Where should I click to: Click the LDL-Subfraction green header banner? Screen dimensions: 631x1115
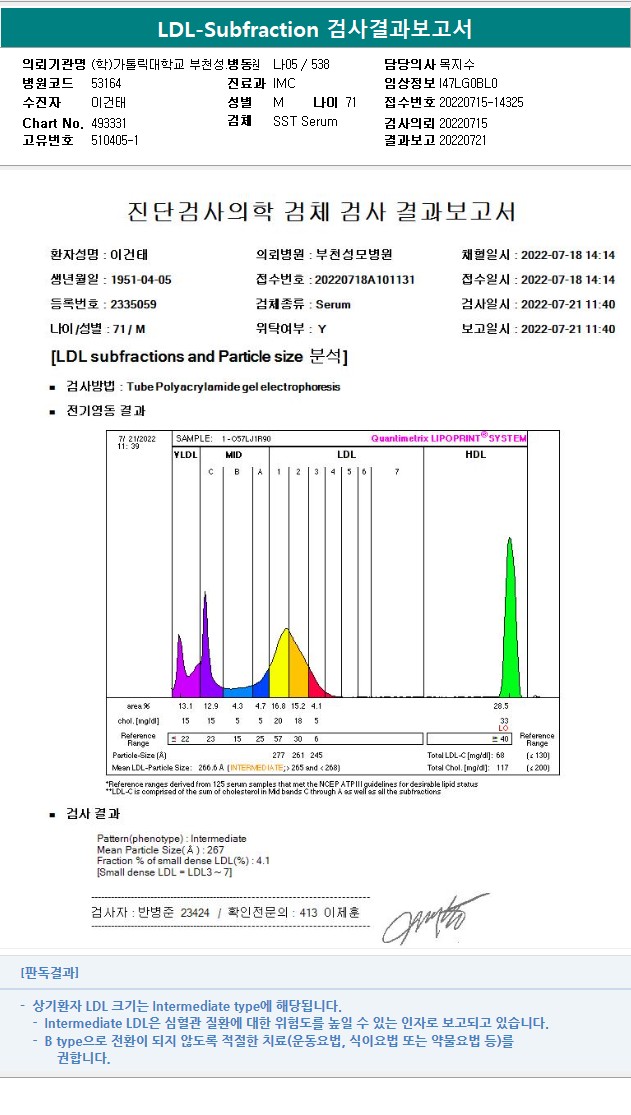coord(315,28)
